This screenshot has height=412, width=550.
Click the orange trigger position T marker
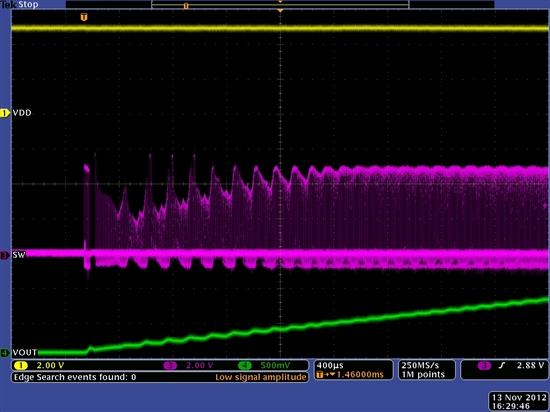click(x=83, y=17)
